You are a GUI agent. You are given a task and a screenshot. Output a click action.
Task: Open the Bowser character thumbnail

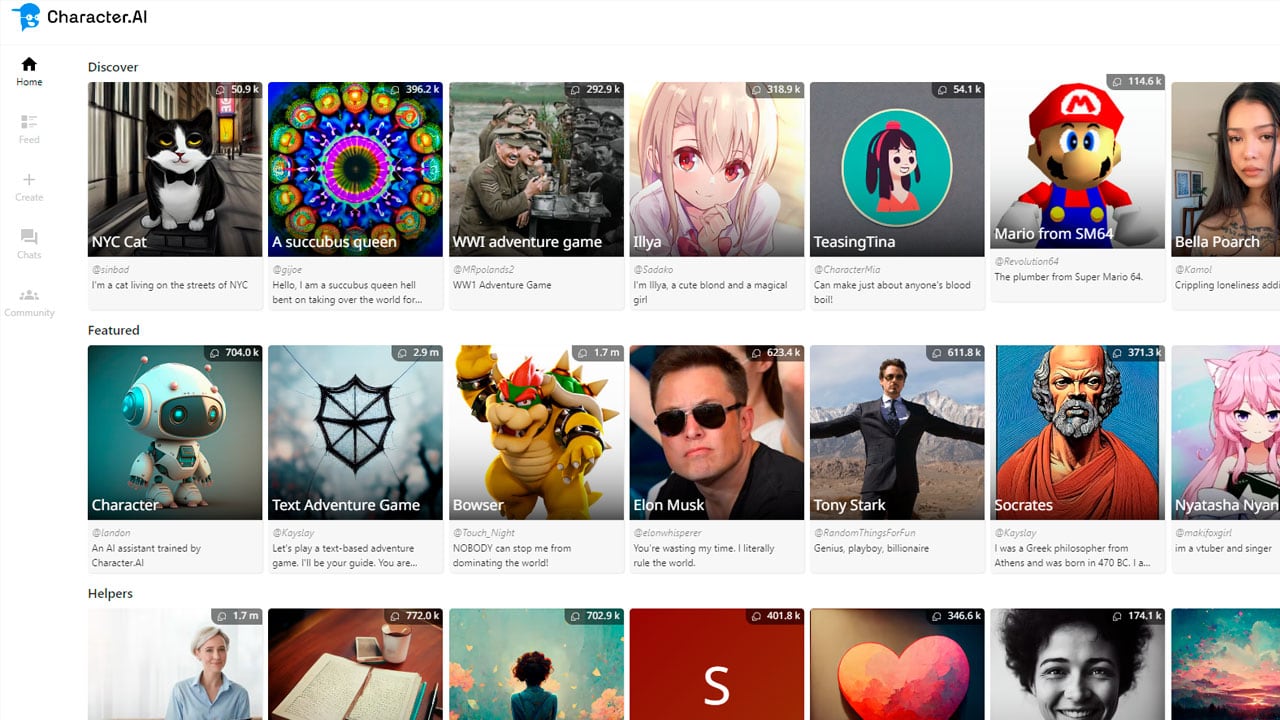click(536, 432)
